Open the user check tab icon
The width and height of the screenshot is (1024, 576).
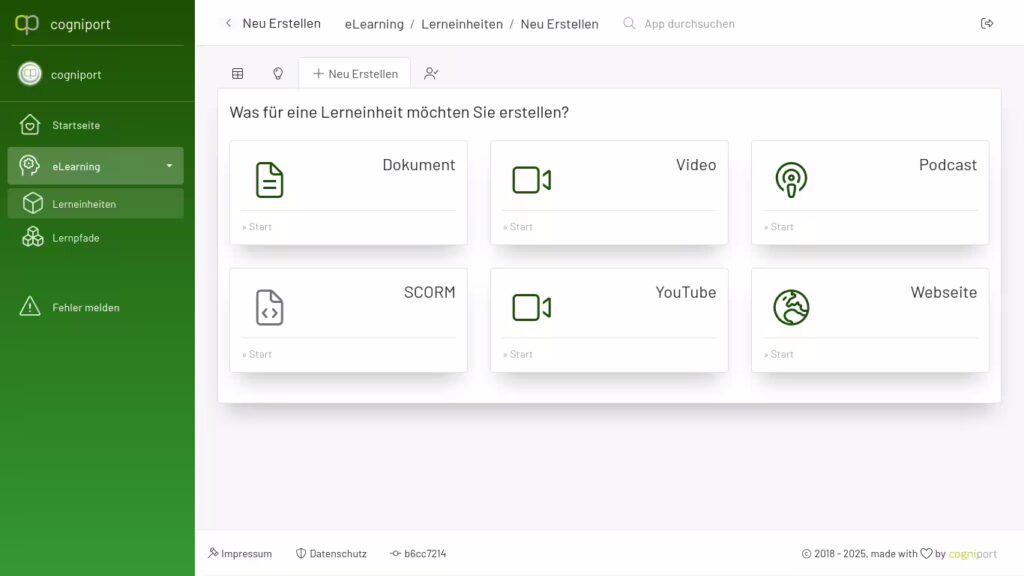(431, 73)
